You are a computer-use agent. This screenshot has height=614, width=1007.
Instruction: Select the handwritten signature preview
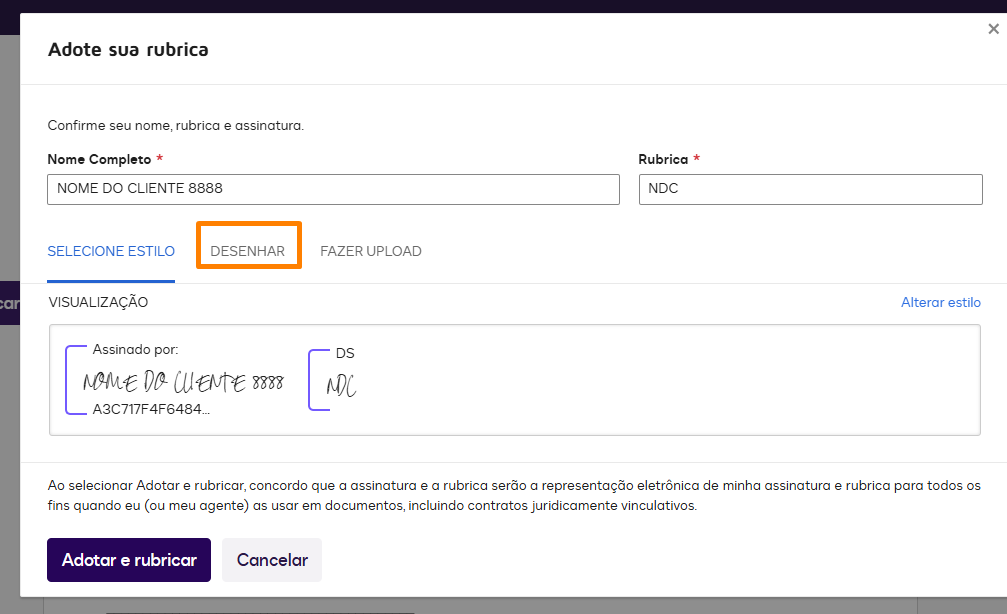coord(183,382)
